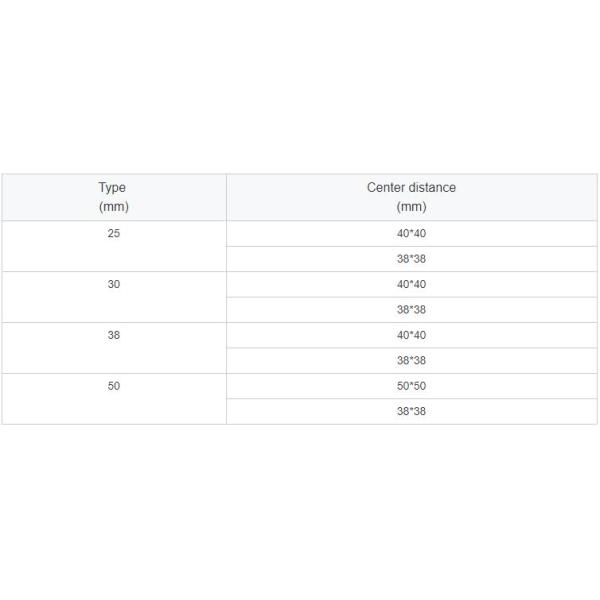Click 38*38 in the type 50 group
This screenshot has width=600, height=600.
tap(411, 411)
